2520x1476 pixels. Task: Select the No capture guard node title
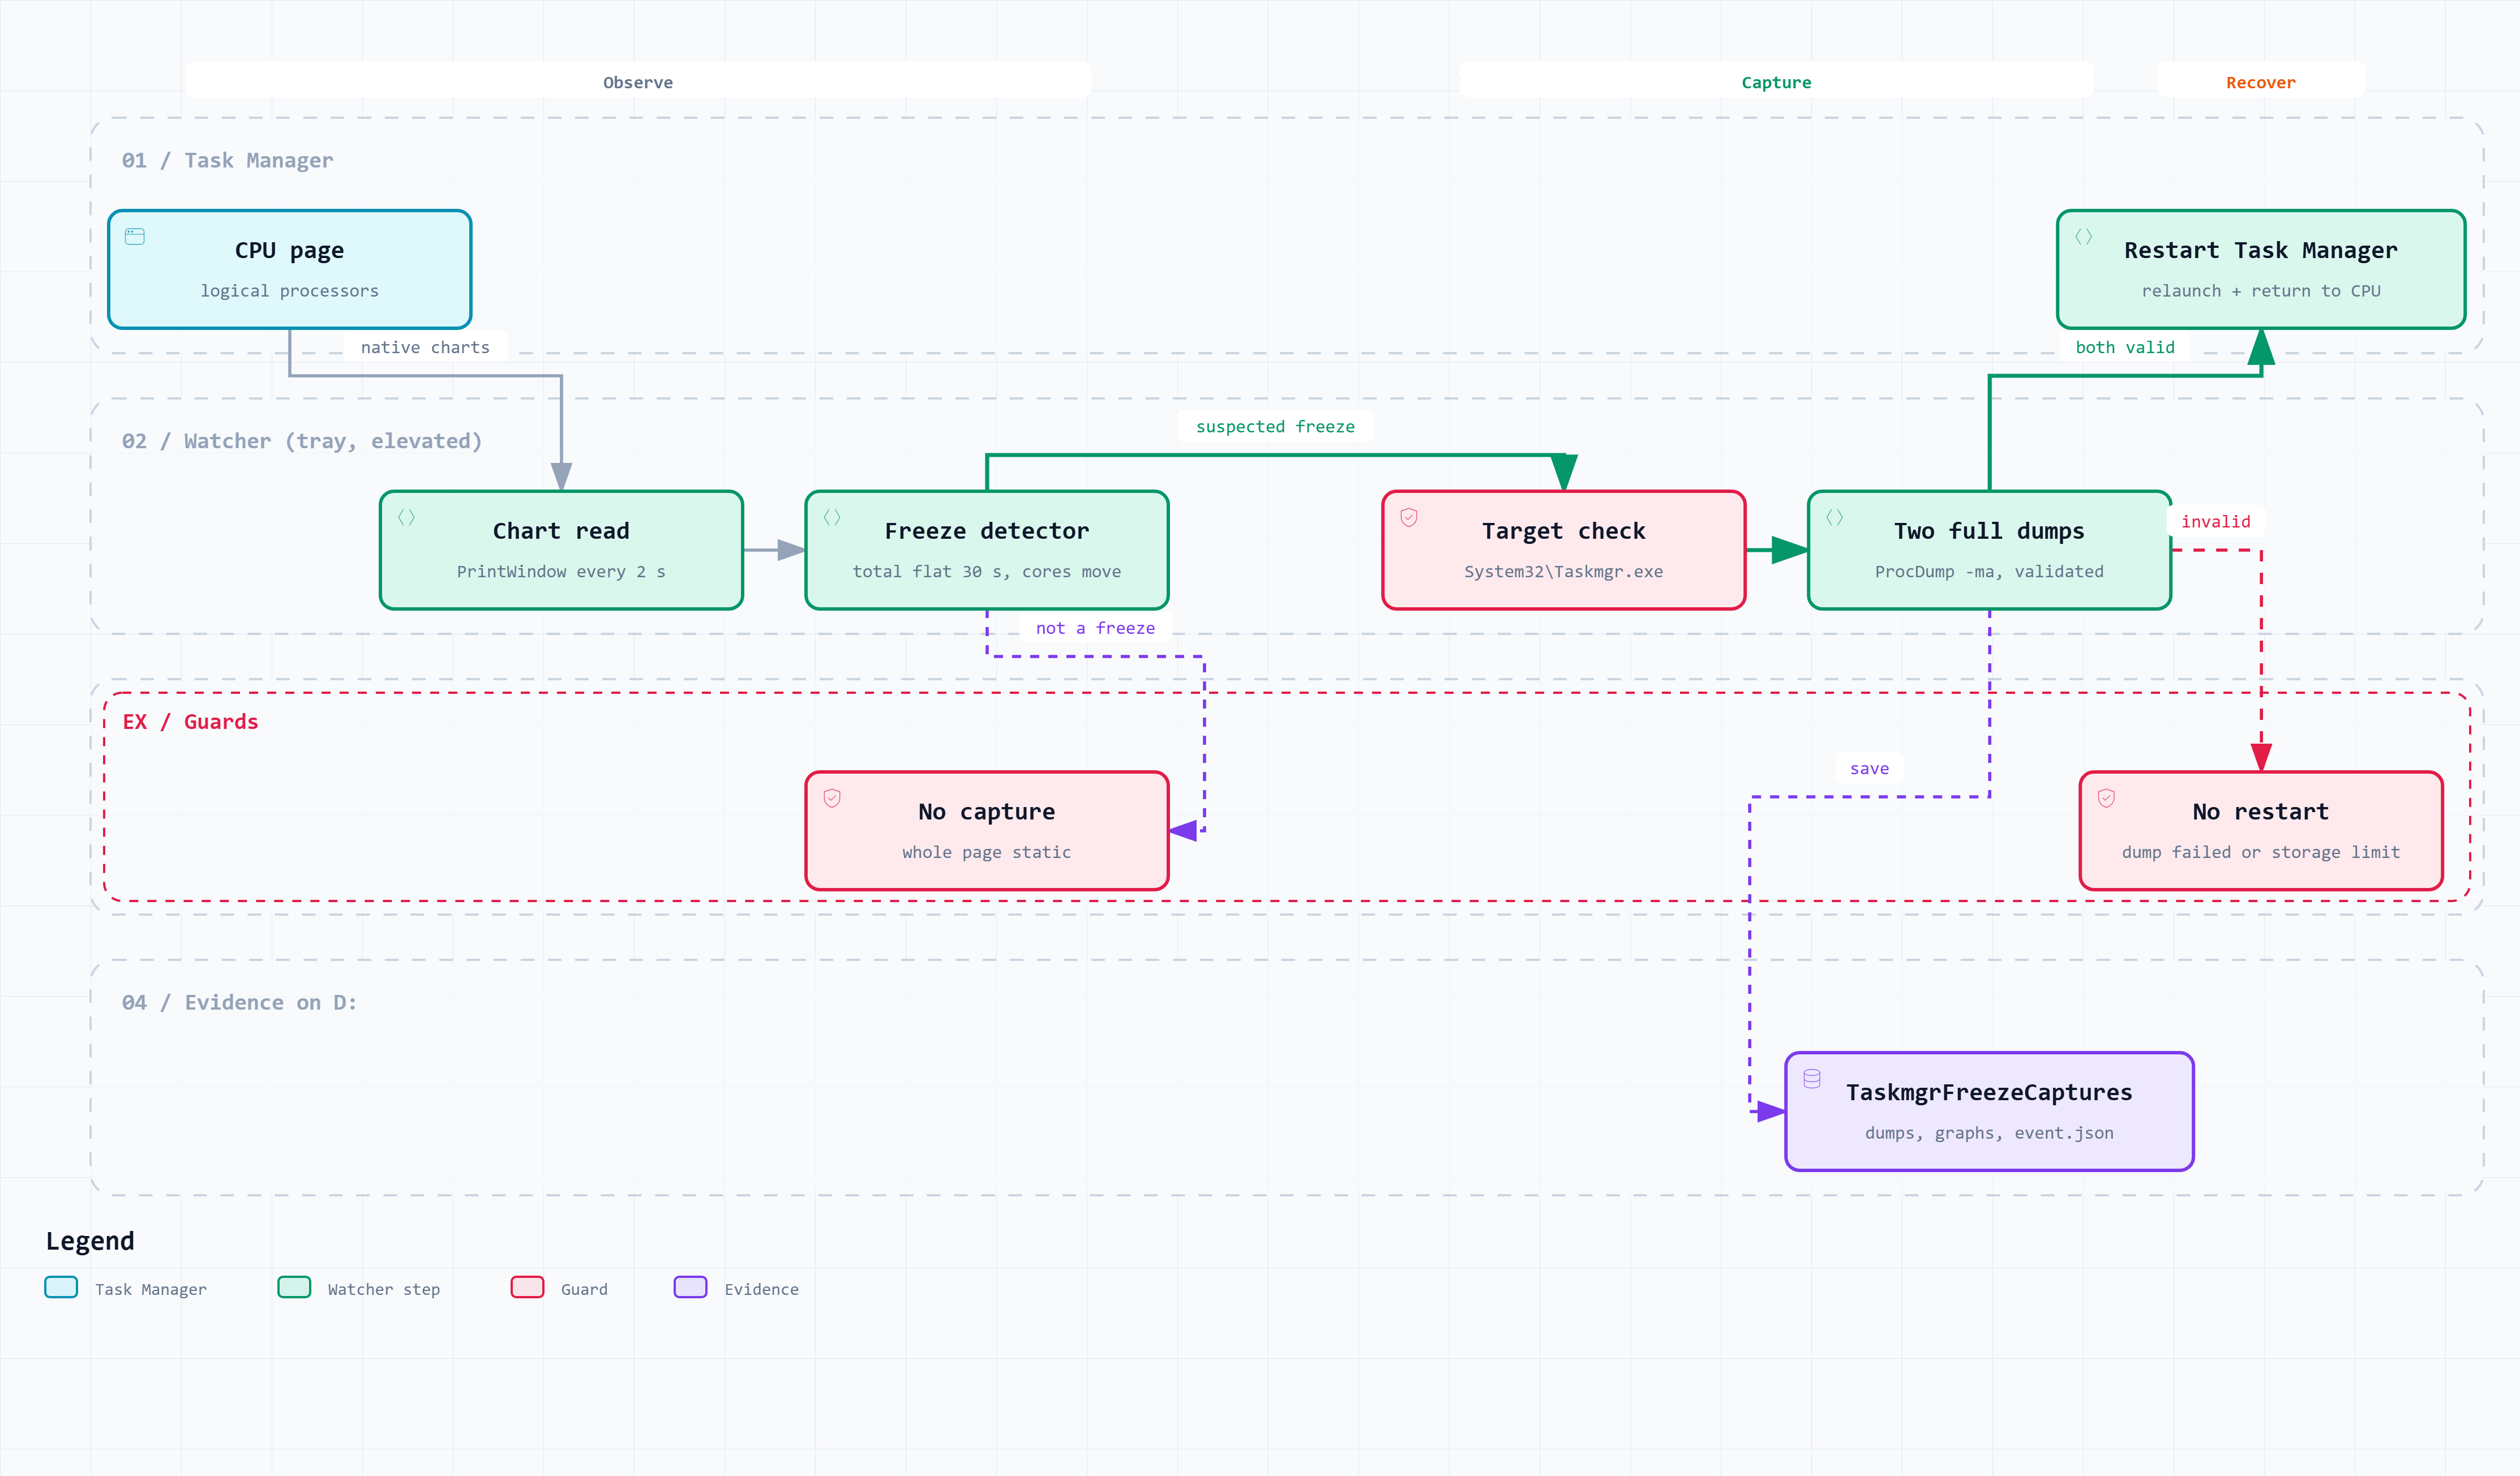[987, 812]
